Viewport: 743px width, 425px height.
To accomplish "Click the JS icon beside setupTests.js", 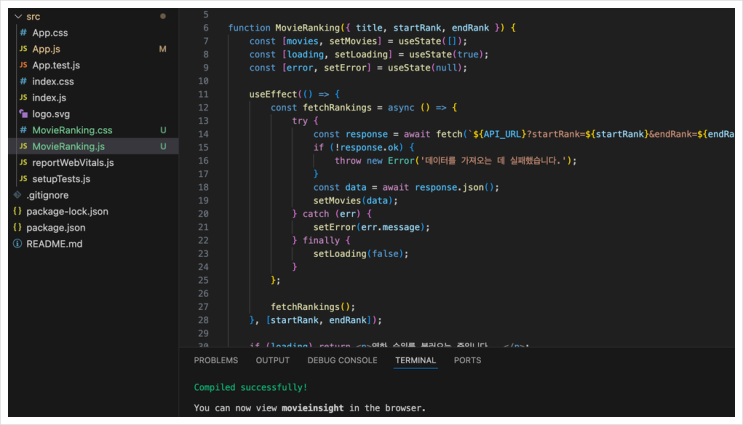I will (23, 179).
